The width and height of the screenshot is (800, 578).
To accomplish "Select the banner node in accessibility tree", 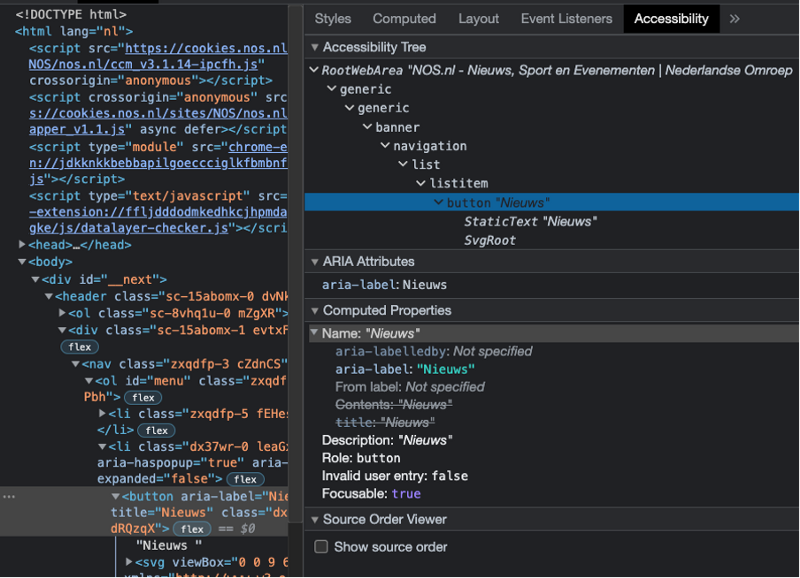I will 397,127.
